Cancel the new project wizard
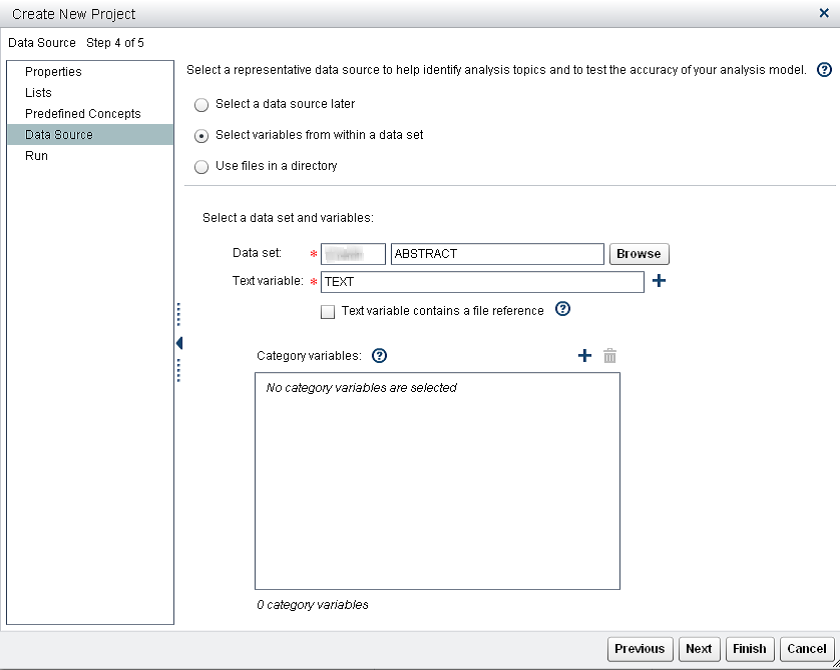The height and width of the screenshot is (670, 840). click(x=807, y=649)
